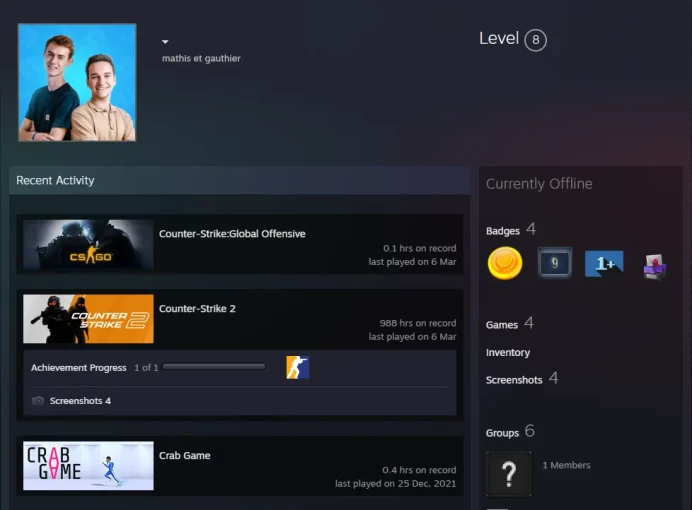Screen dimensions: 692x510
Task: Open the Crab Game banner image
Action: [88, 465]
